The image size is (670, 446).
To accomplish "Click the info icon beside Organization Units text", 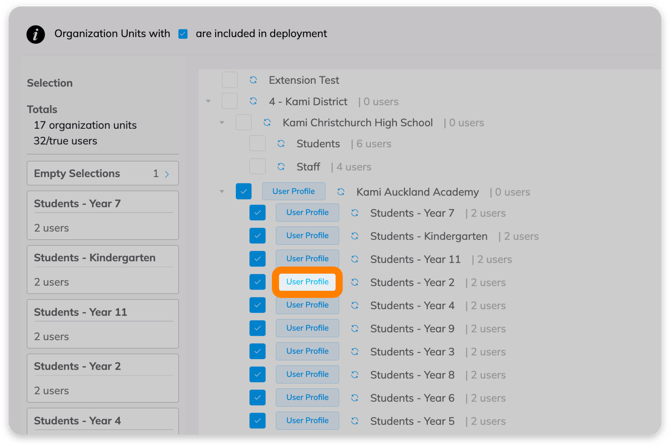I will (35, 34).
